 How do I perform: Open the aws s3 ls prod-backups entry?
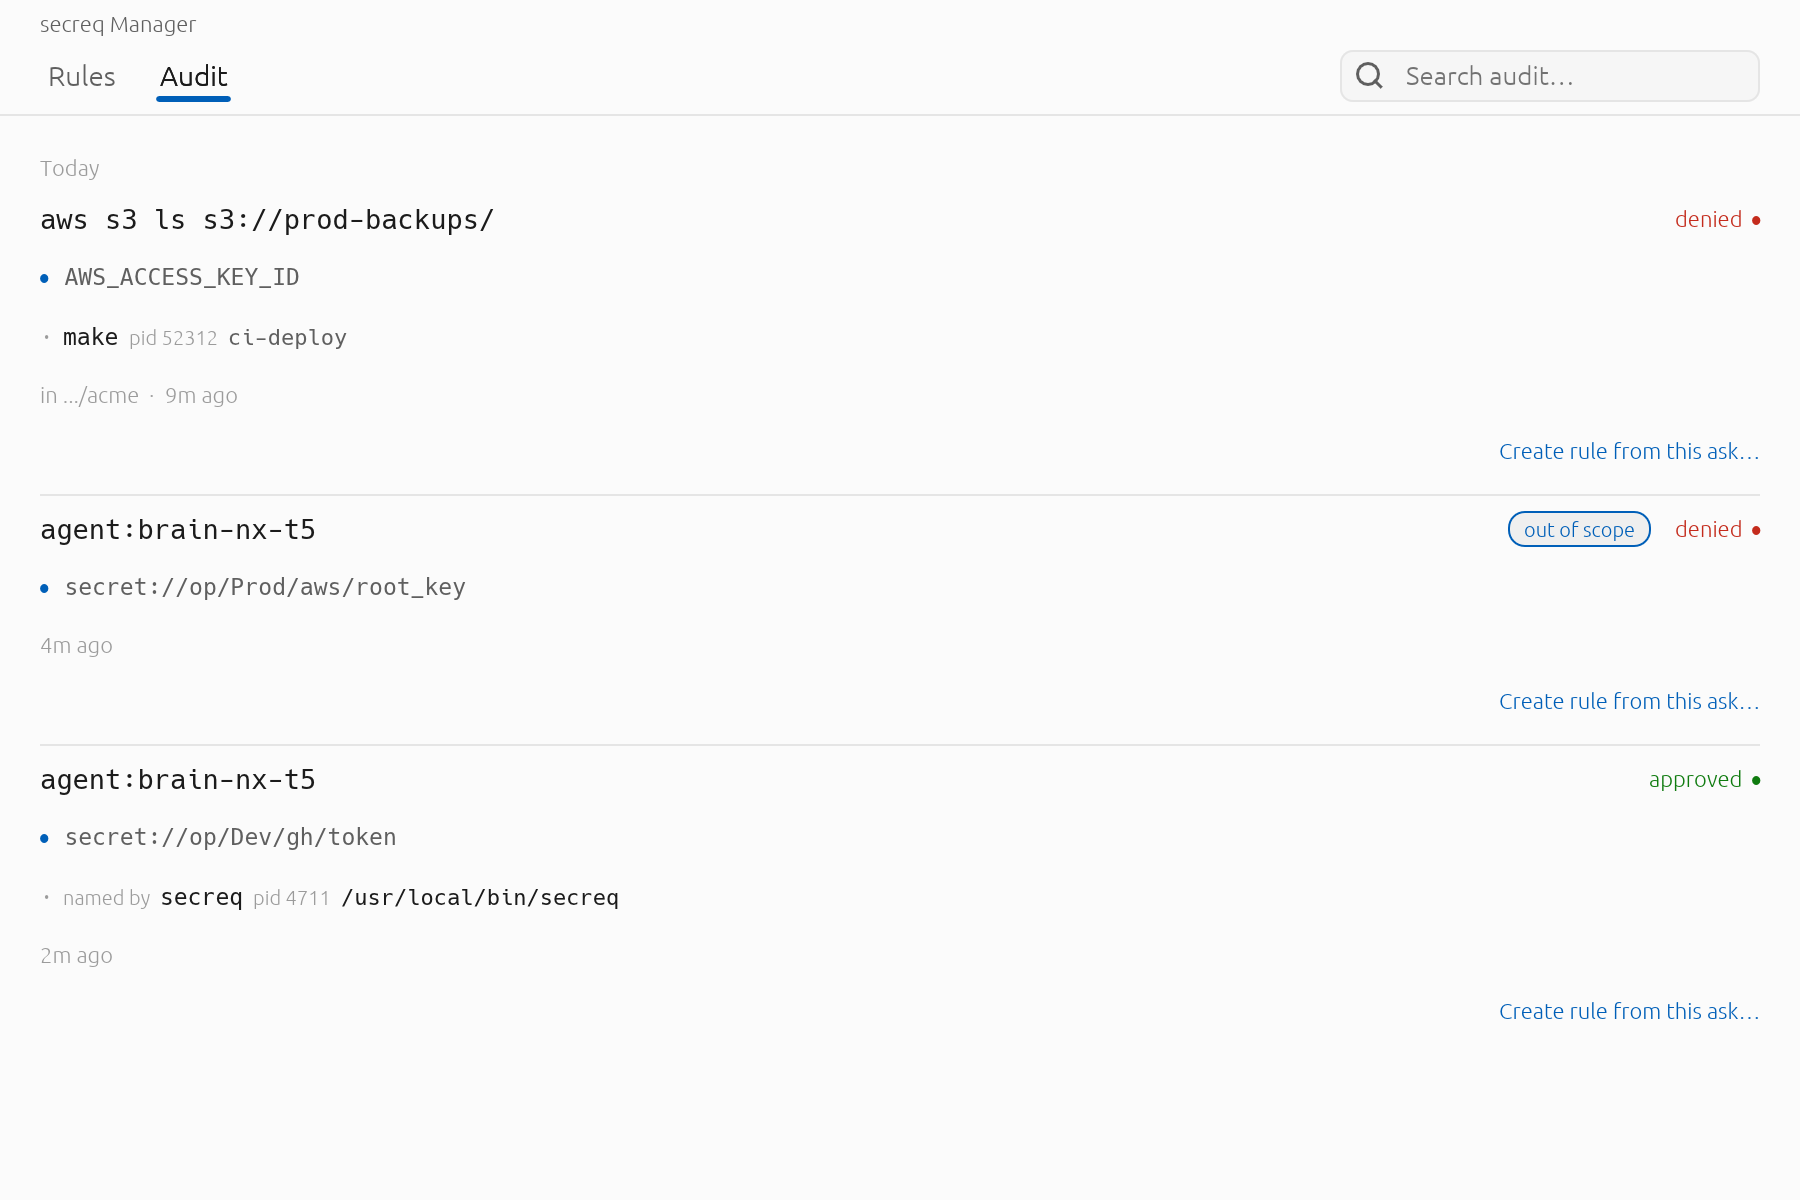click(x=267, y=220)
